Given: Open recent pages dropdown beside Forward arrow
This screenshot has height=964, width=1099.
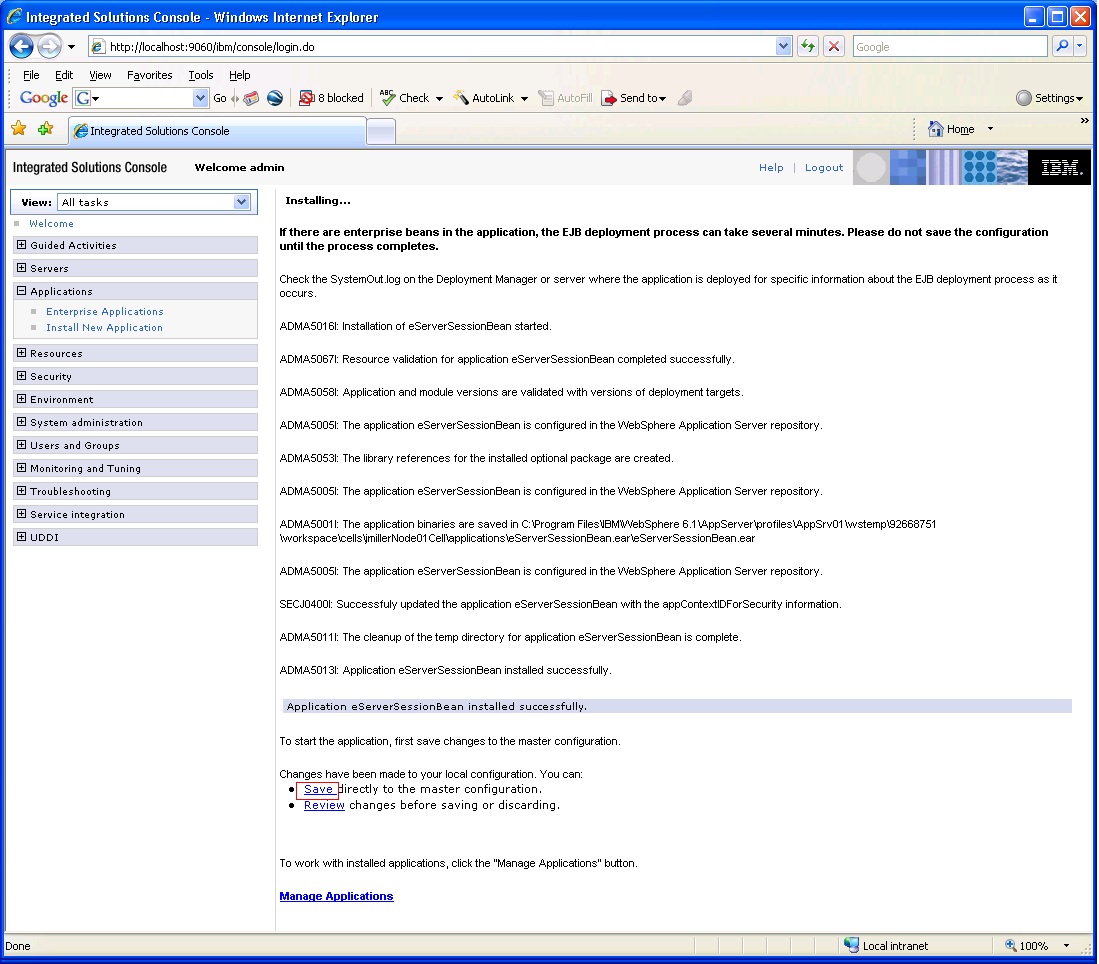Looking at the screenshot, I should coord(71,47).
